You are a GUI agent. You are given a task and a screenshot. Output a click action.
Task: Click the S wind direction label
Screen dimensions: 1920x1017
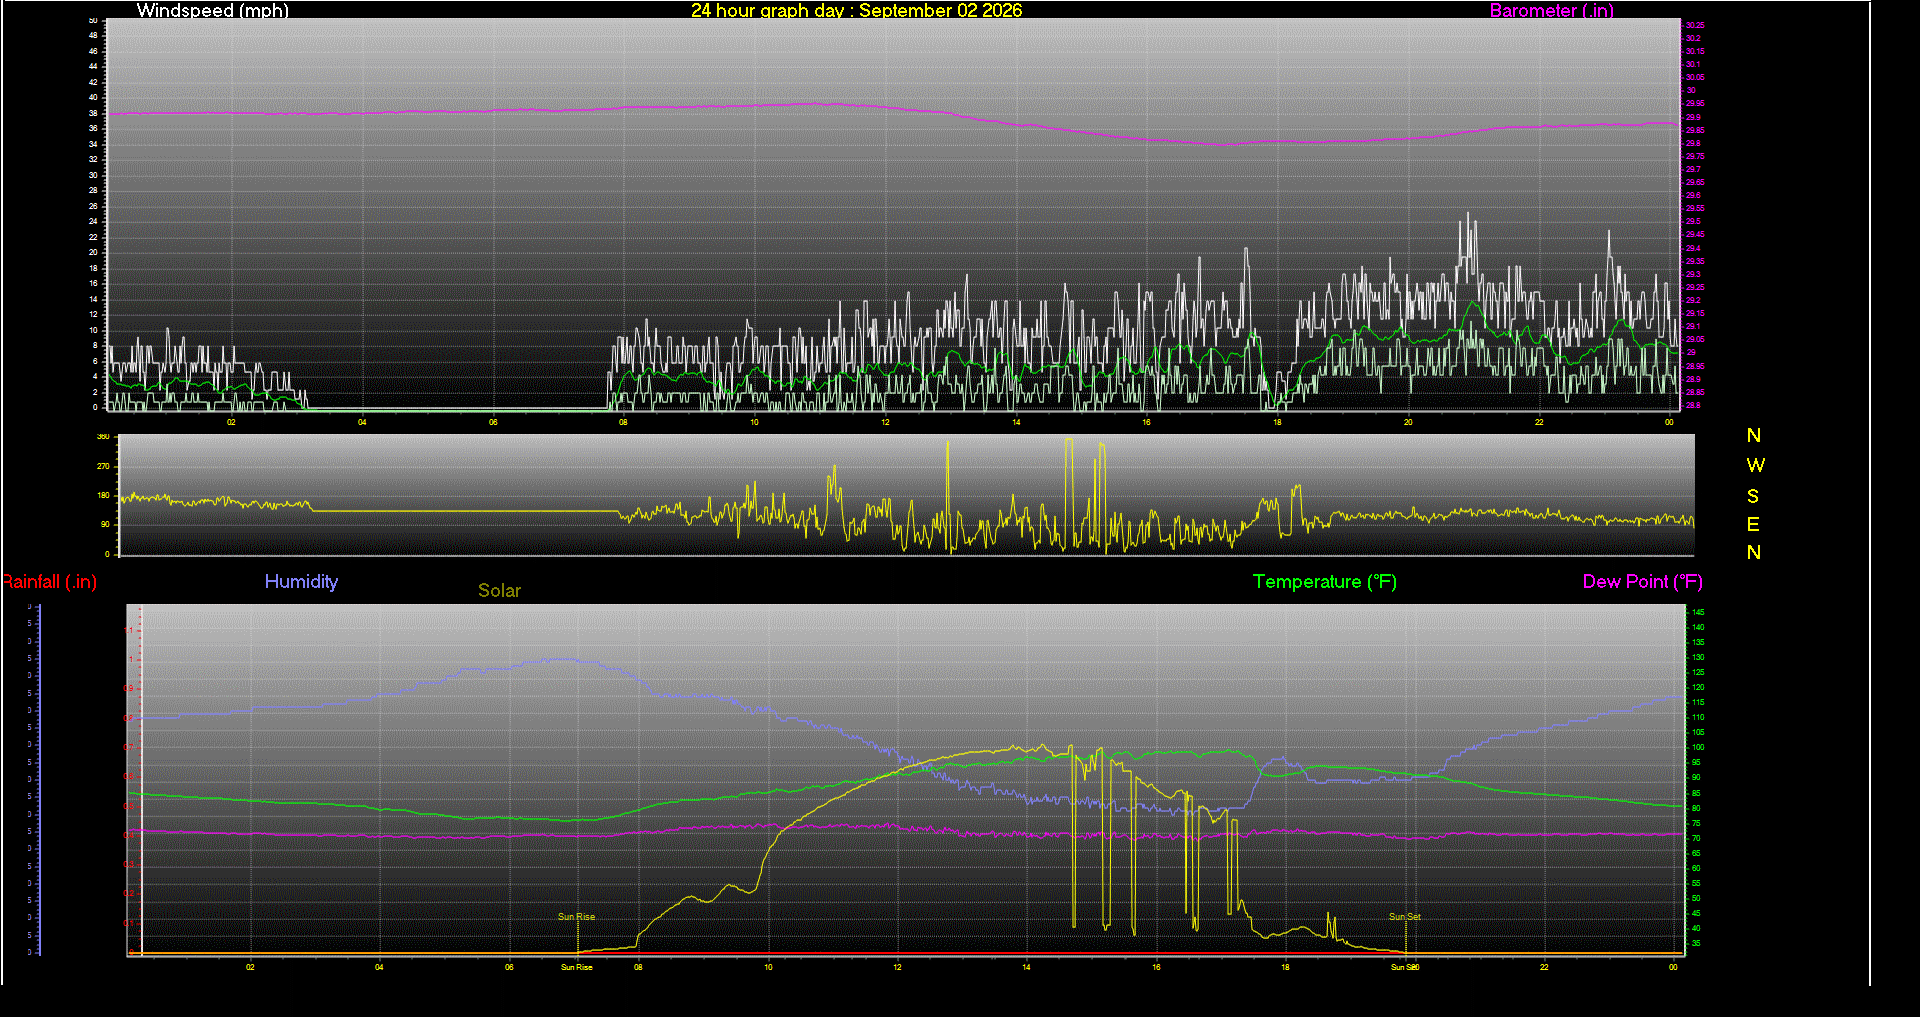click(1753, 496)
